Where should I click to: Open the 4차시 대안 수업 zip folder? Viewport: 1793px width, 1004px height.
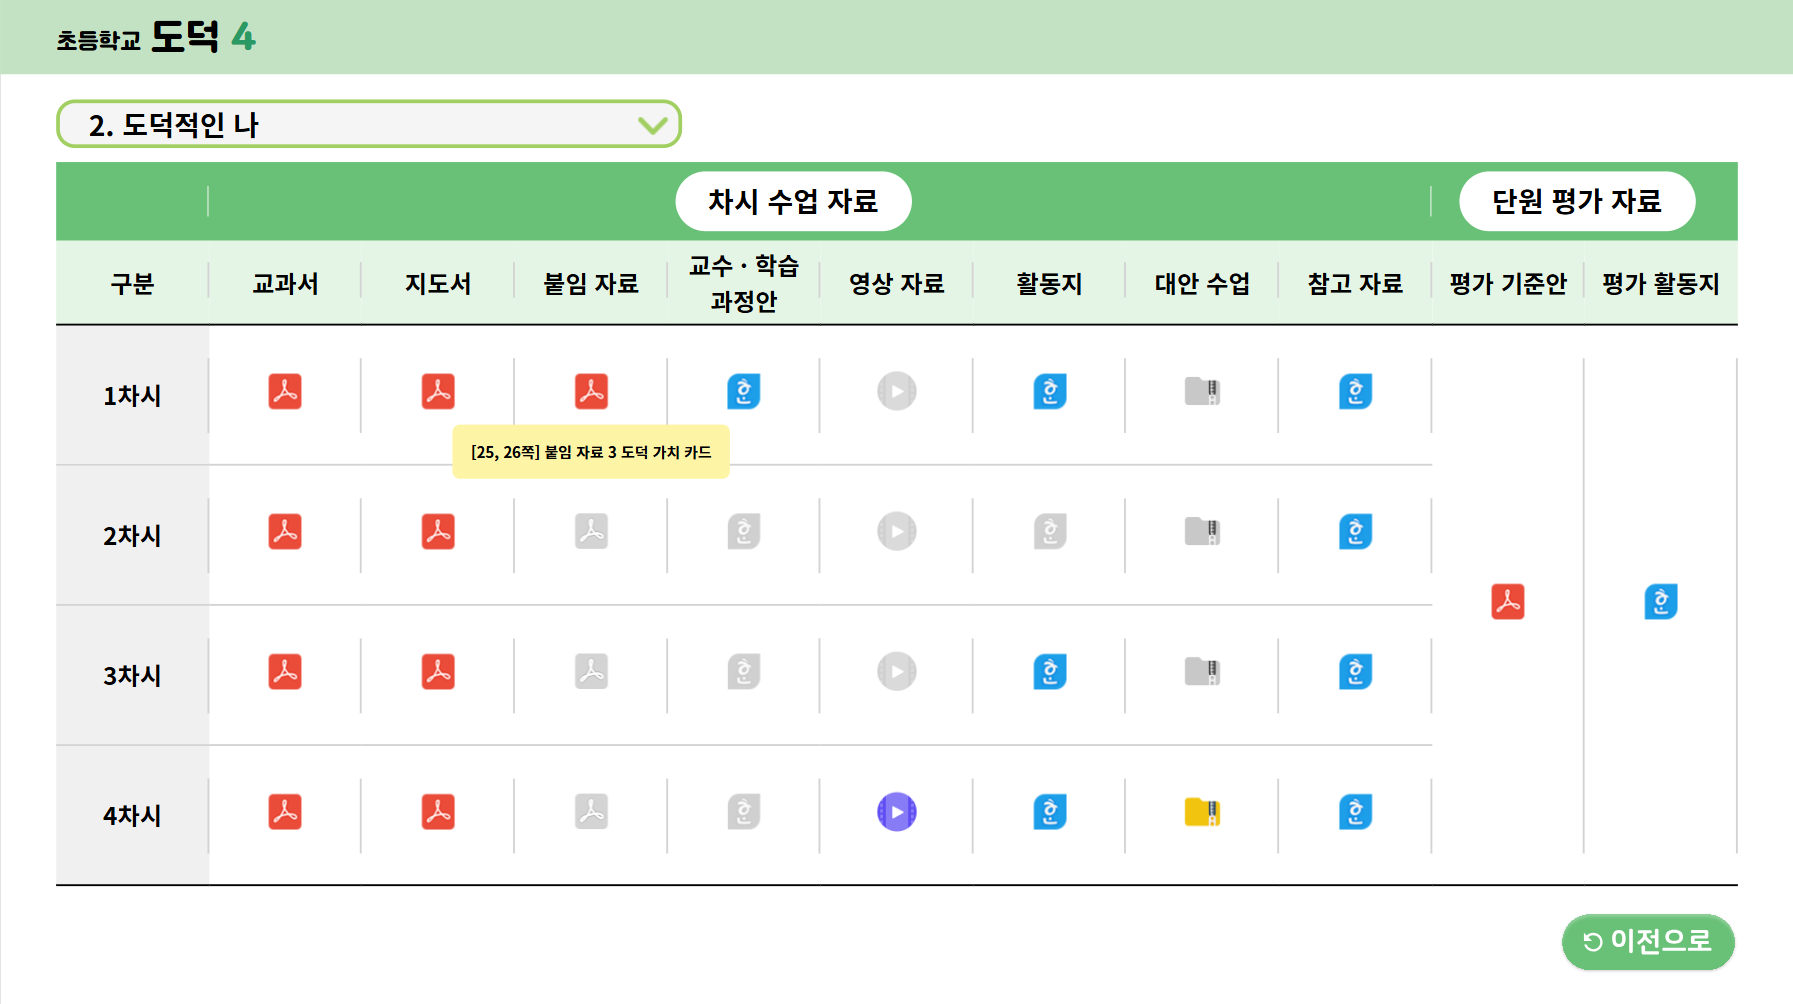click(1202, 812)
